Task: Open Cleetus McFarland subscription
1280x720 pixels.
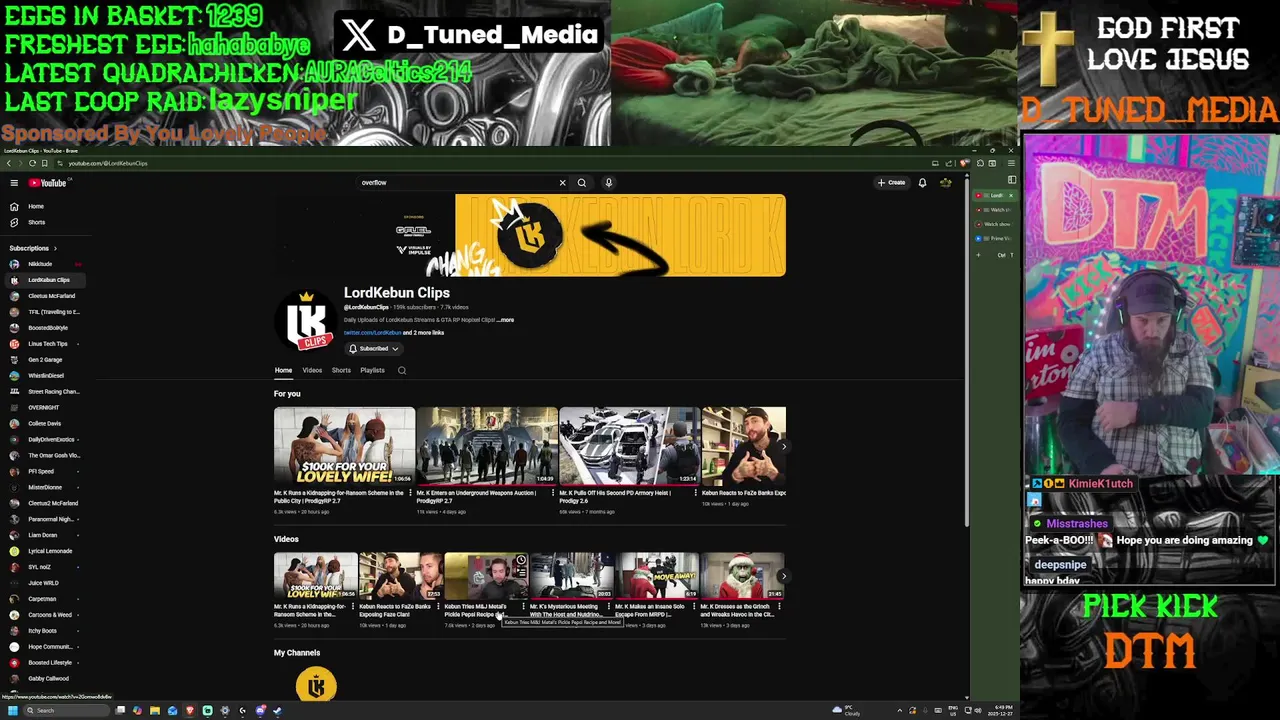Action: [45, 296]
